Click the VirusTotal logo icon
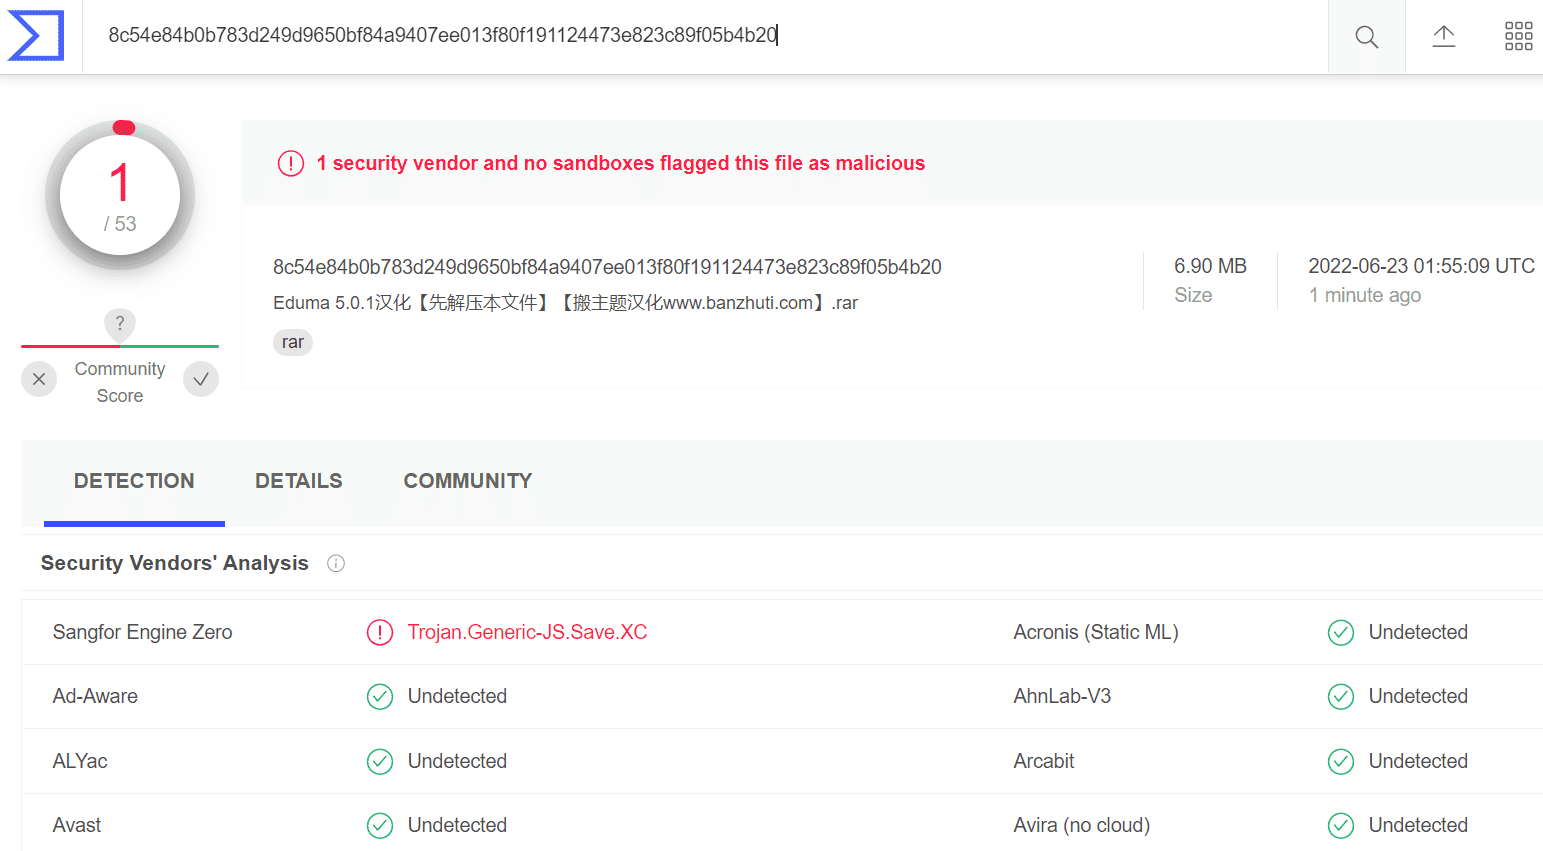This screenshot has width=1543, height=851. click(x=36, y=36)
